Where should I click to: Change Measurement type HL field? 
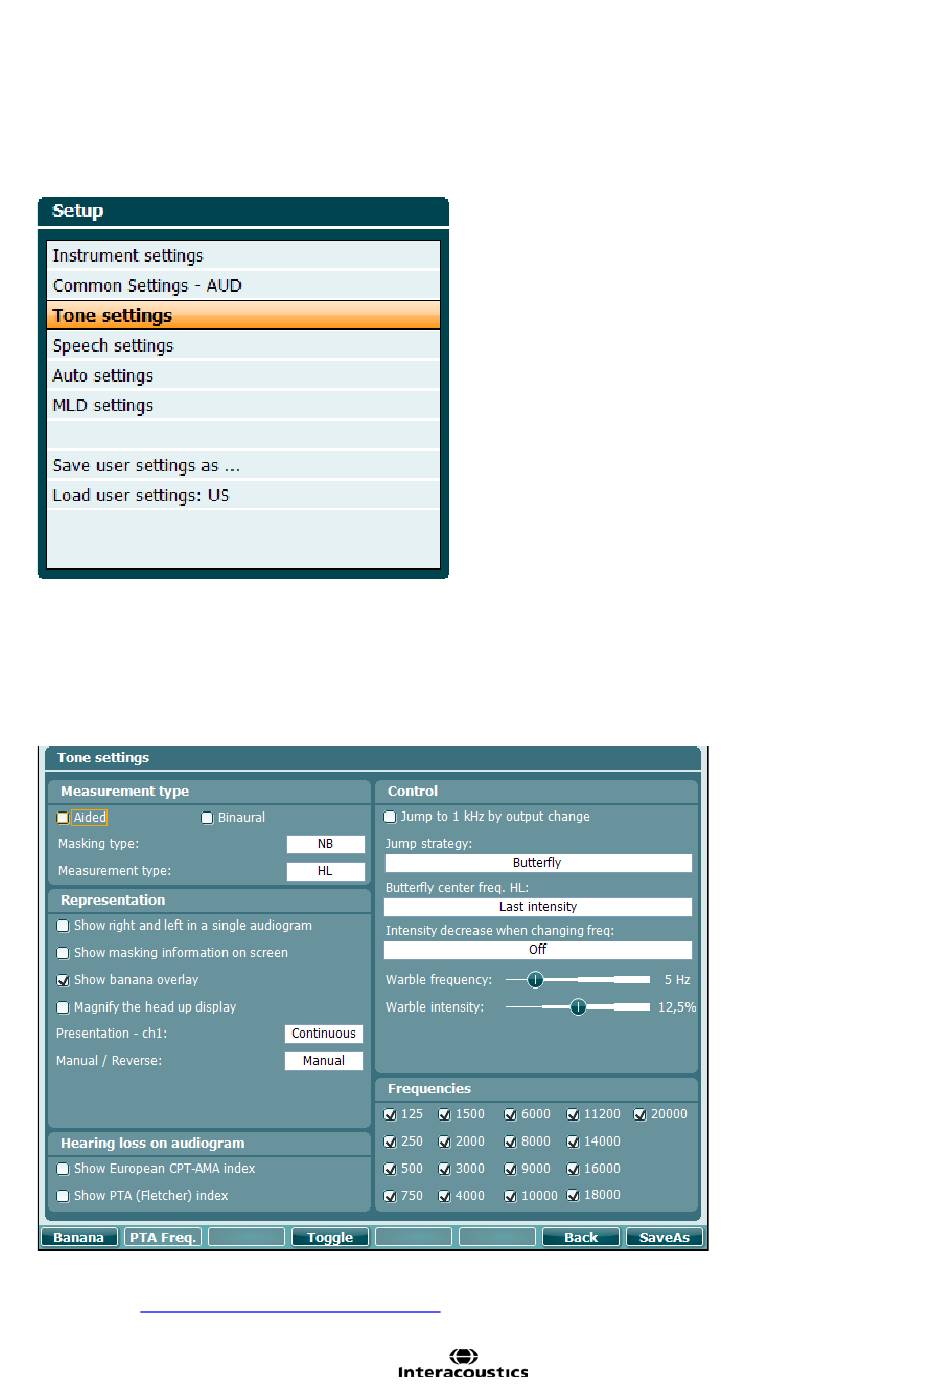point(325,871)
